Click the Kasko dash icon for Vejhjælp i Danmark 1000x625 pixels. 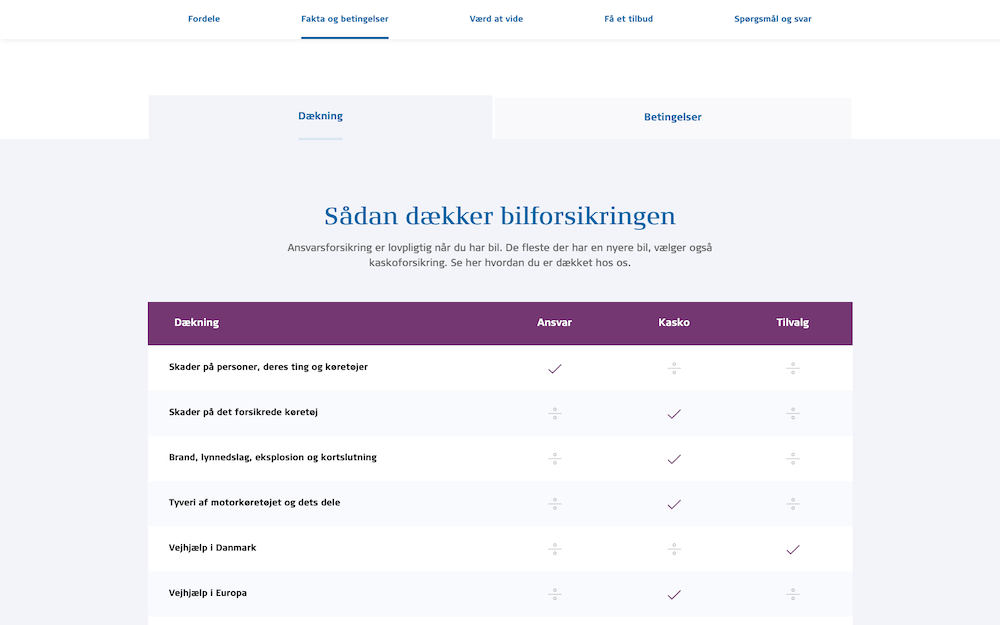[674, 548]
